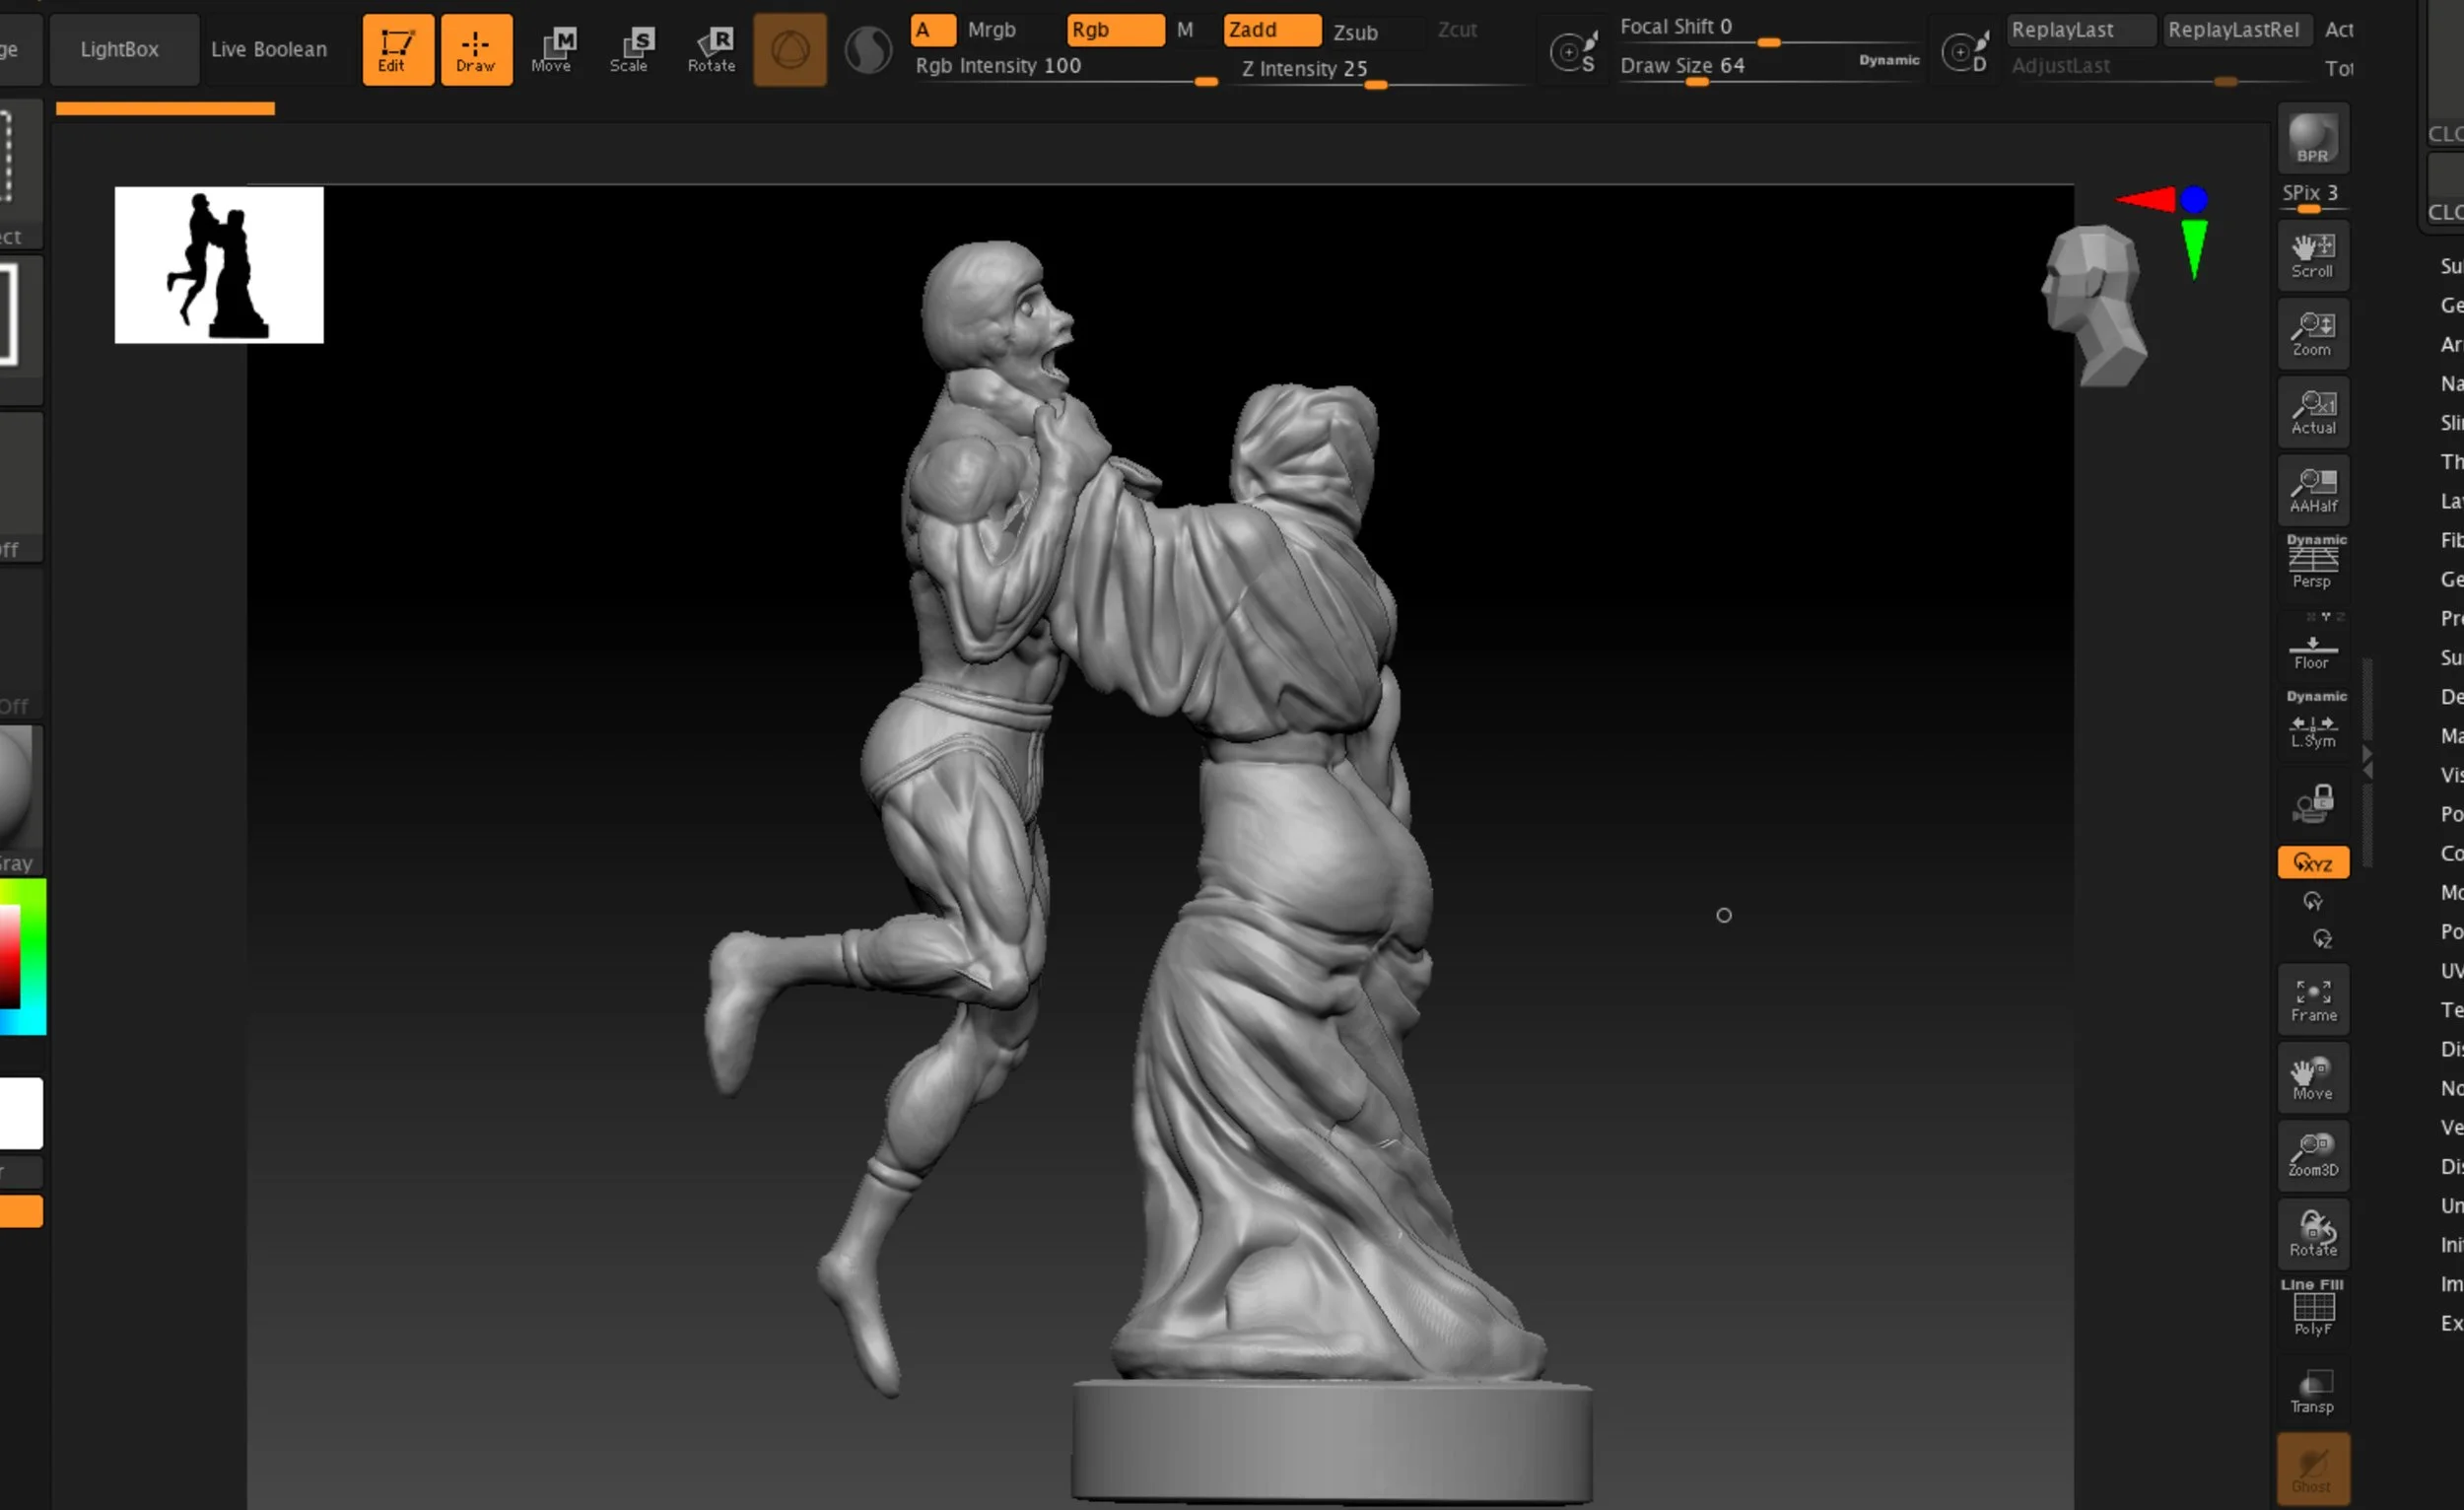Click the Actual size icon

pyautogui.click(x=2312, y=411)
